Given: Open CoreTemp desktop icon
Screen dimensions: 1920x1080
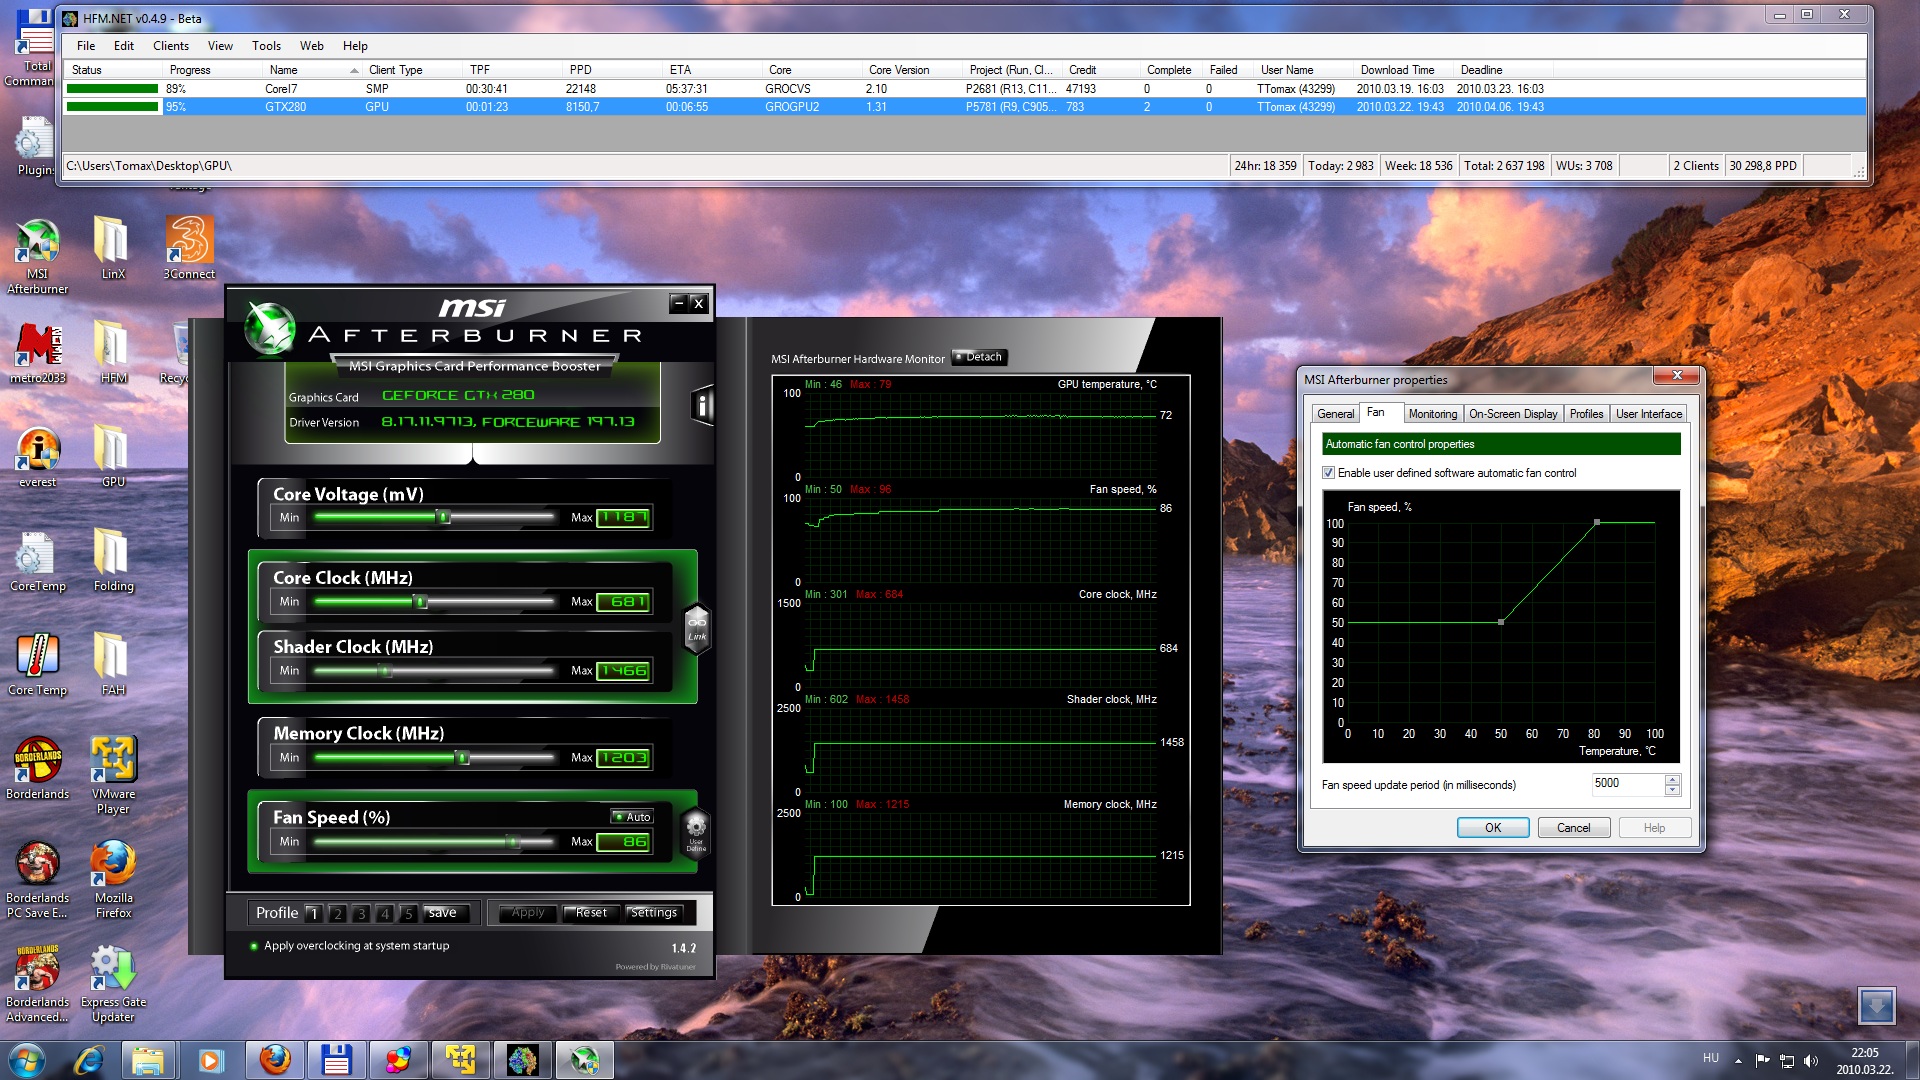Looking at the screenshot, I should coord(37,561).
